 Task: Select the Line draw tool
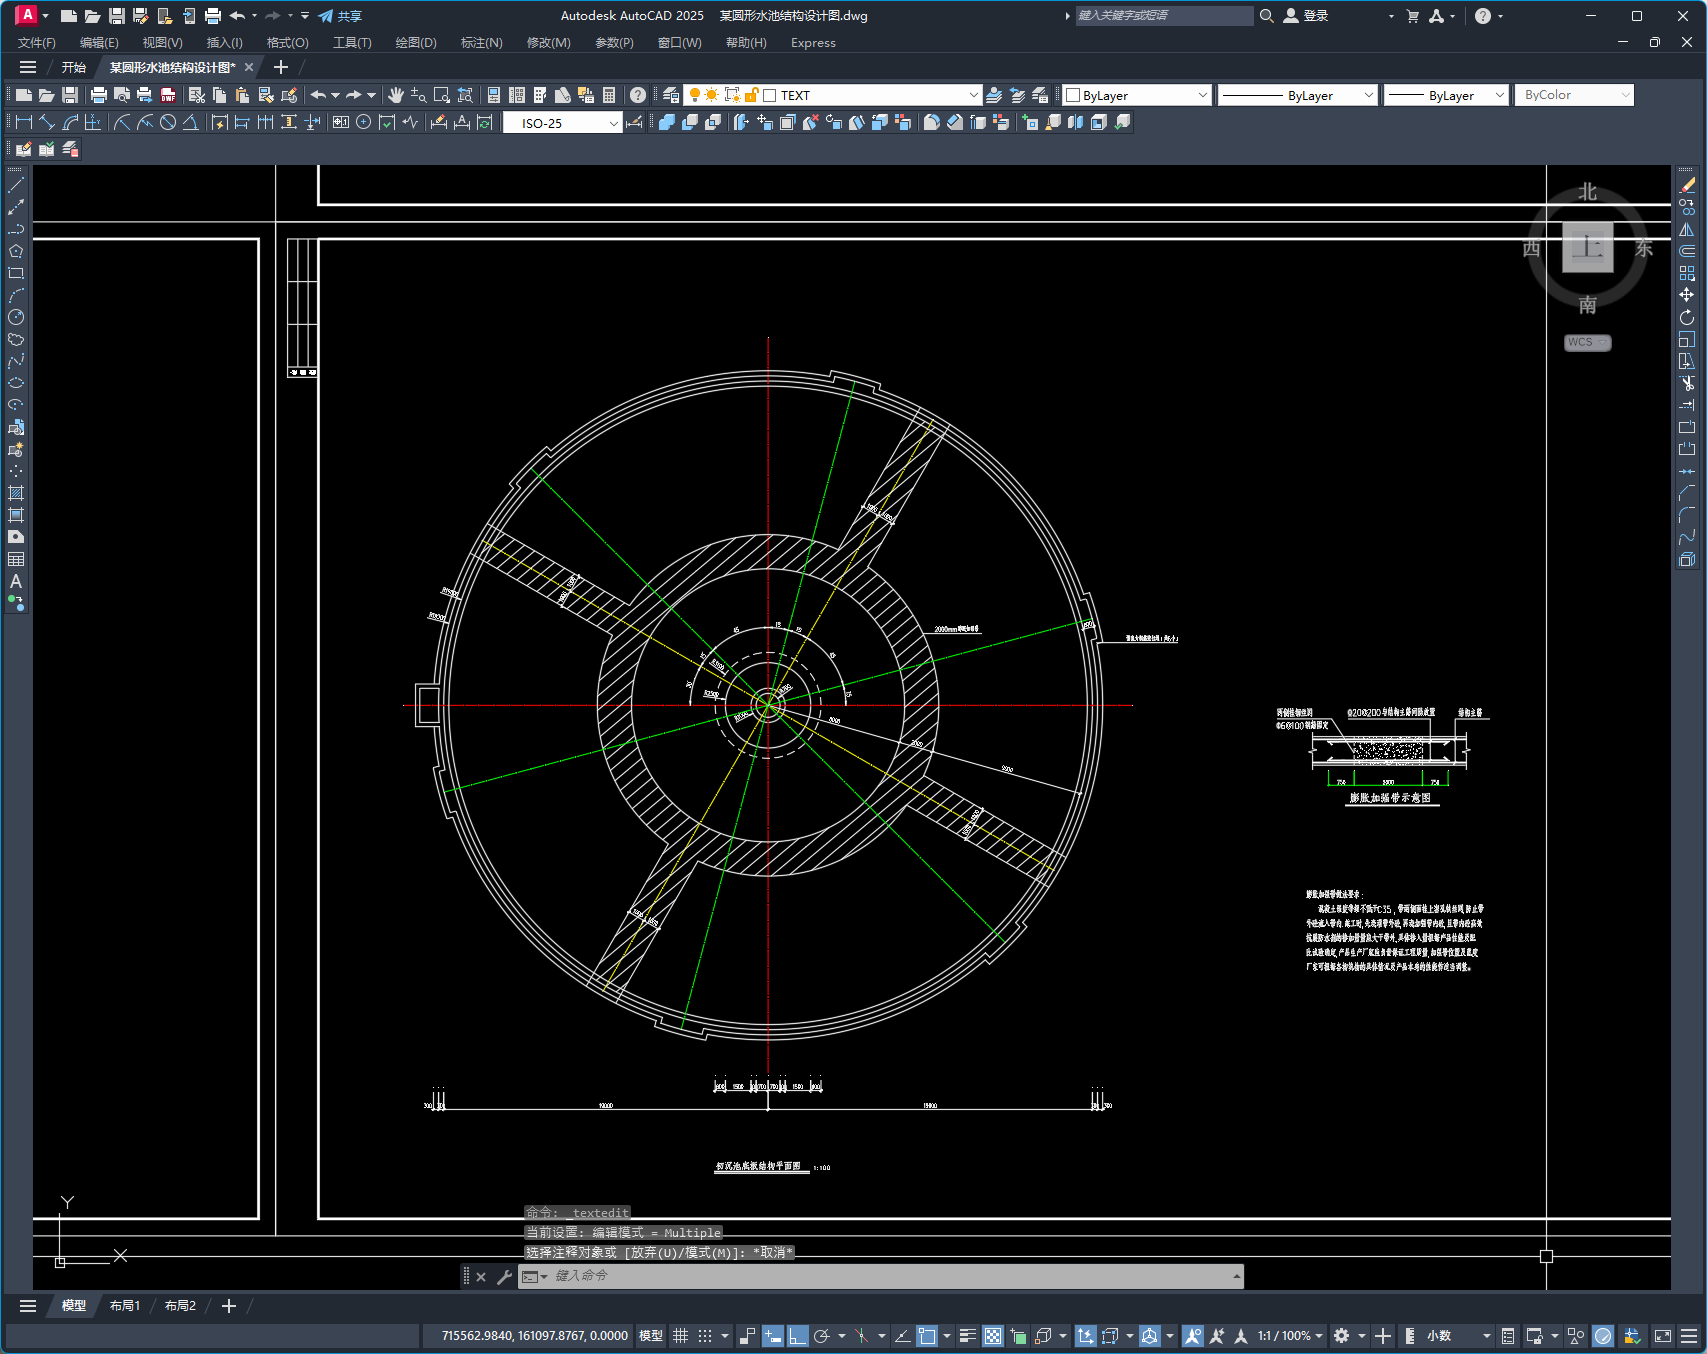point(16,185)
